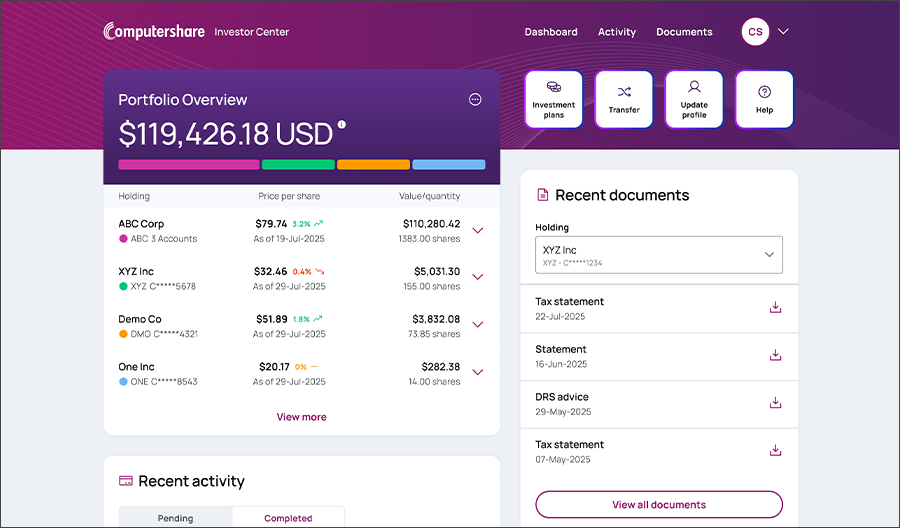Open the Holding dropdown showing XYZ Inc

pos(659,255)
